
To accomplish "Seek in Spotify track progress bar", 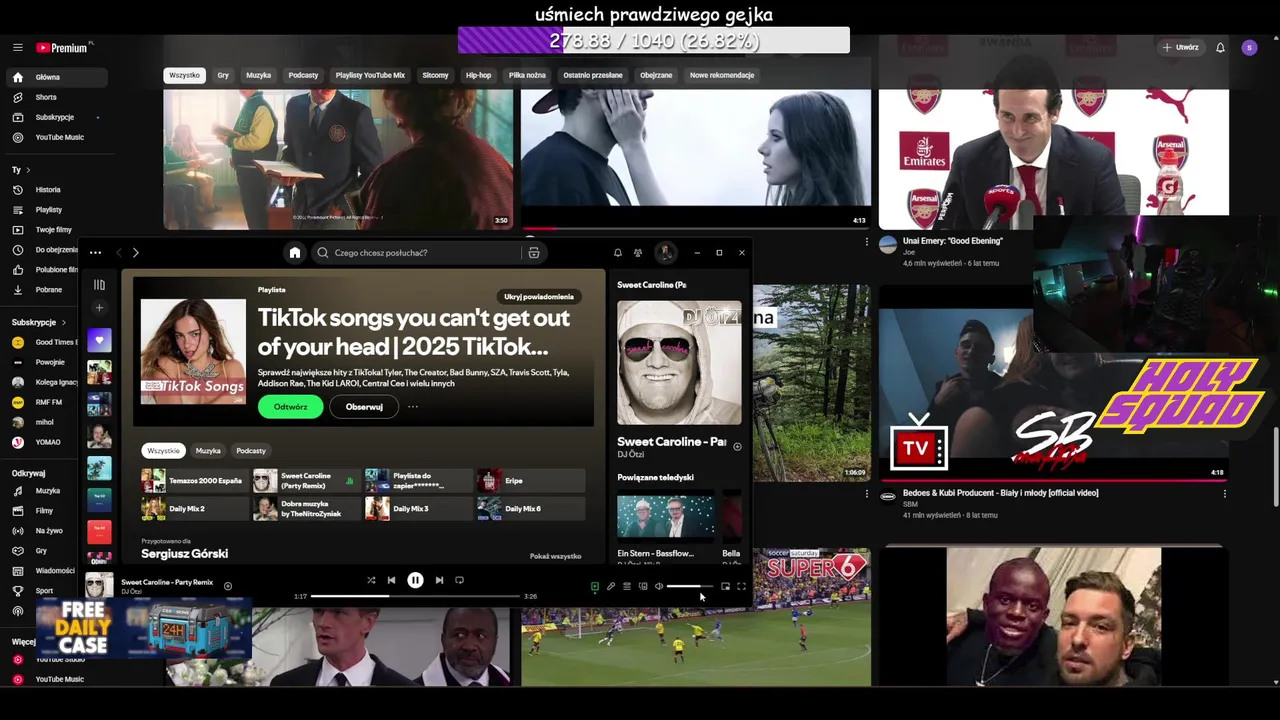I will point(415,596).
